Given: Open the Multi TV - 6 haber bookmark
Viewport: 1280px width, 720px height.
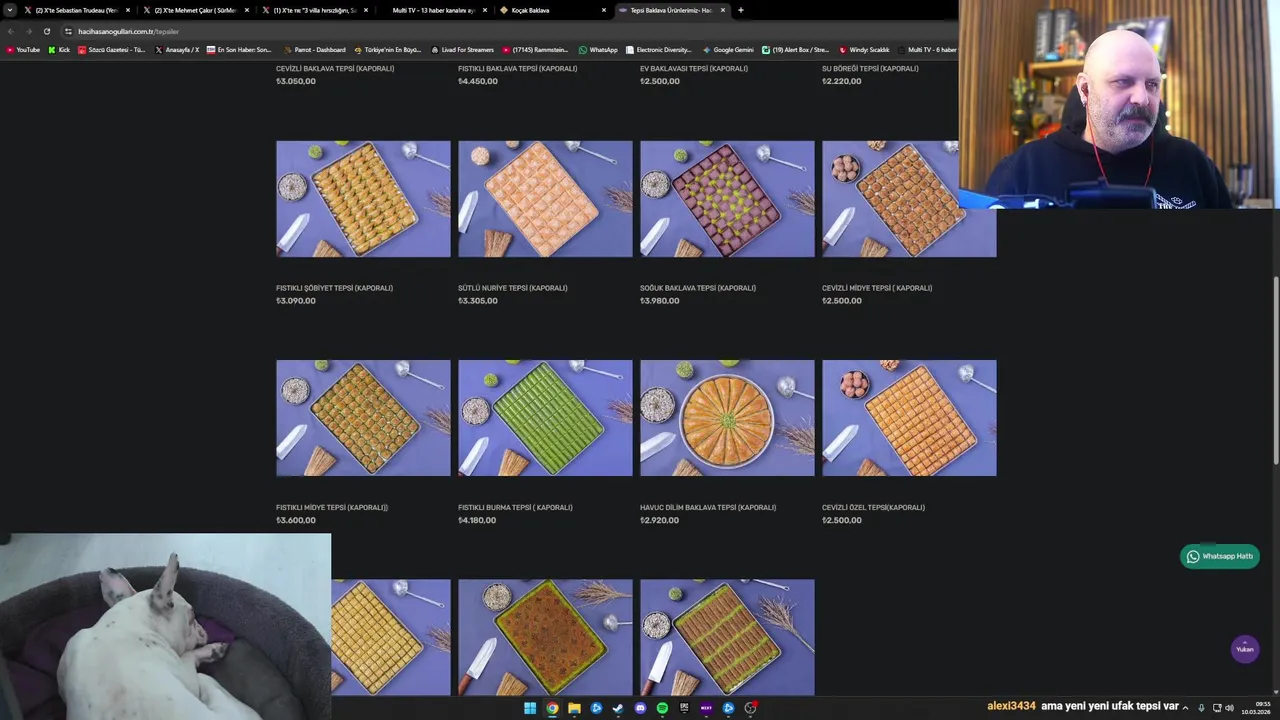Looking at the screenshot, I should pos(927,49).
